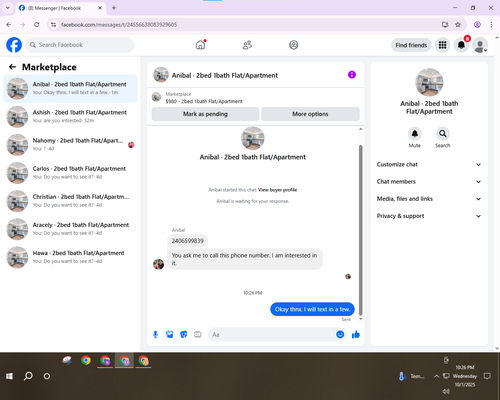This screenshot has width=500, height=400.
Task: Click the 2406599839 phone number message
Action: [x=187, y=241]
